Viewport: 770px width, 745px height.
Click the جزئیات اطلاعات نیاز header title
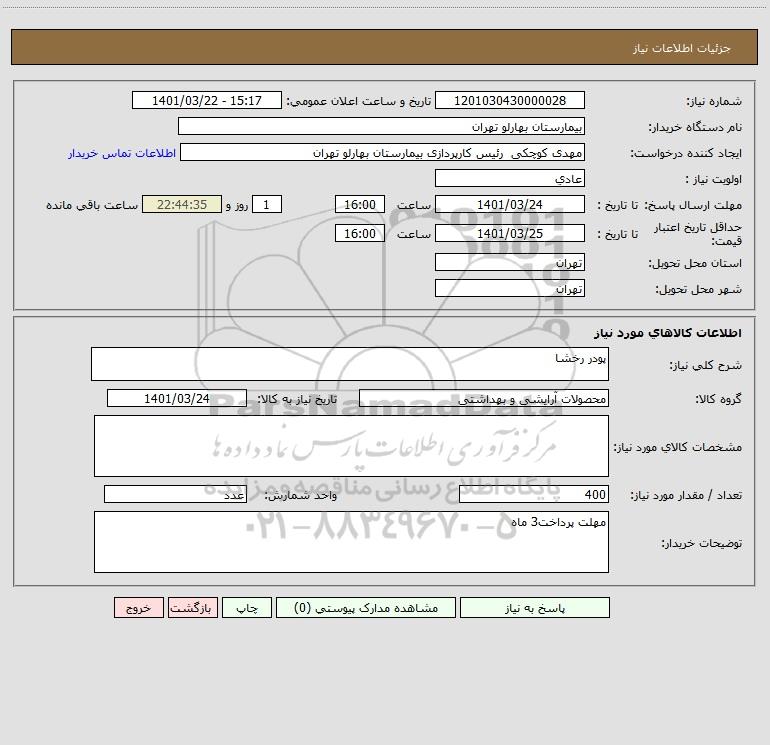click(682, 48)
